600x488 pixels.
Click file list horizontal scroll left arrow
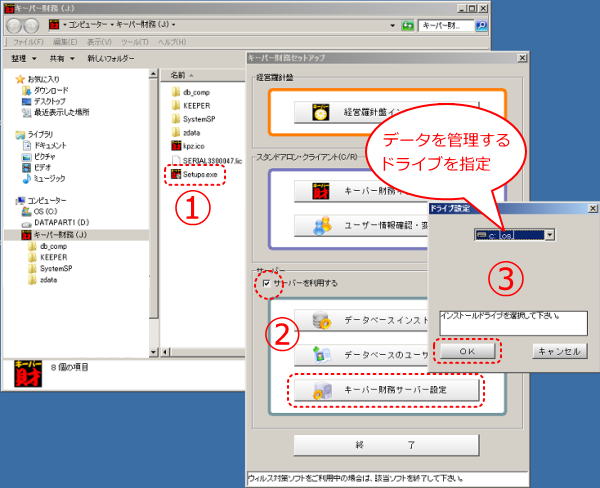pos(165,352)
